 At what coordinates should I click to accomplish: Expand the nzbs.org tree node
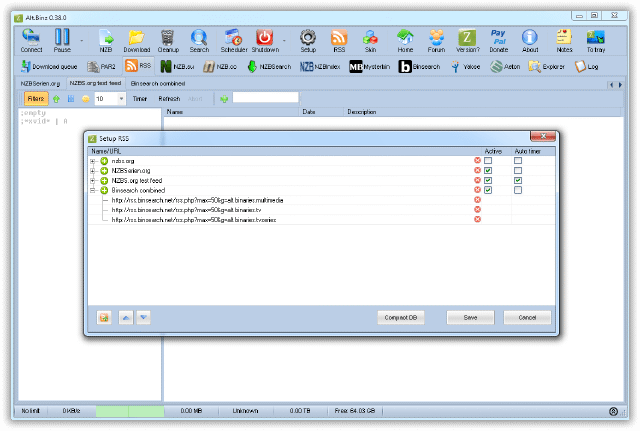93,161
